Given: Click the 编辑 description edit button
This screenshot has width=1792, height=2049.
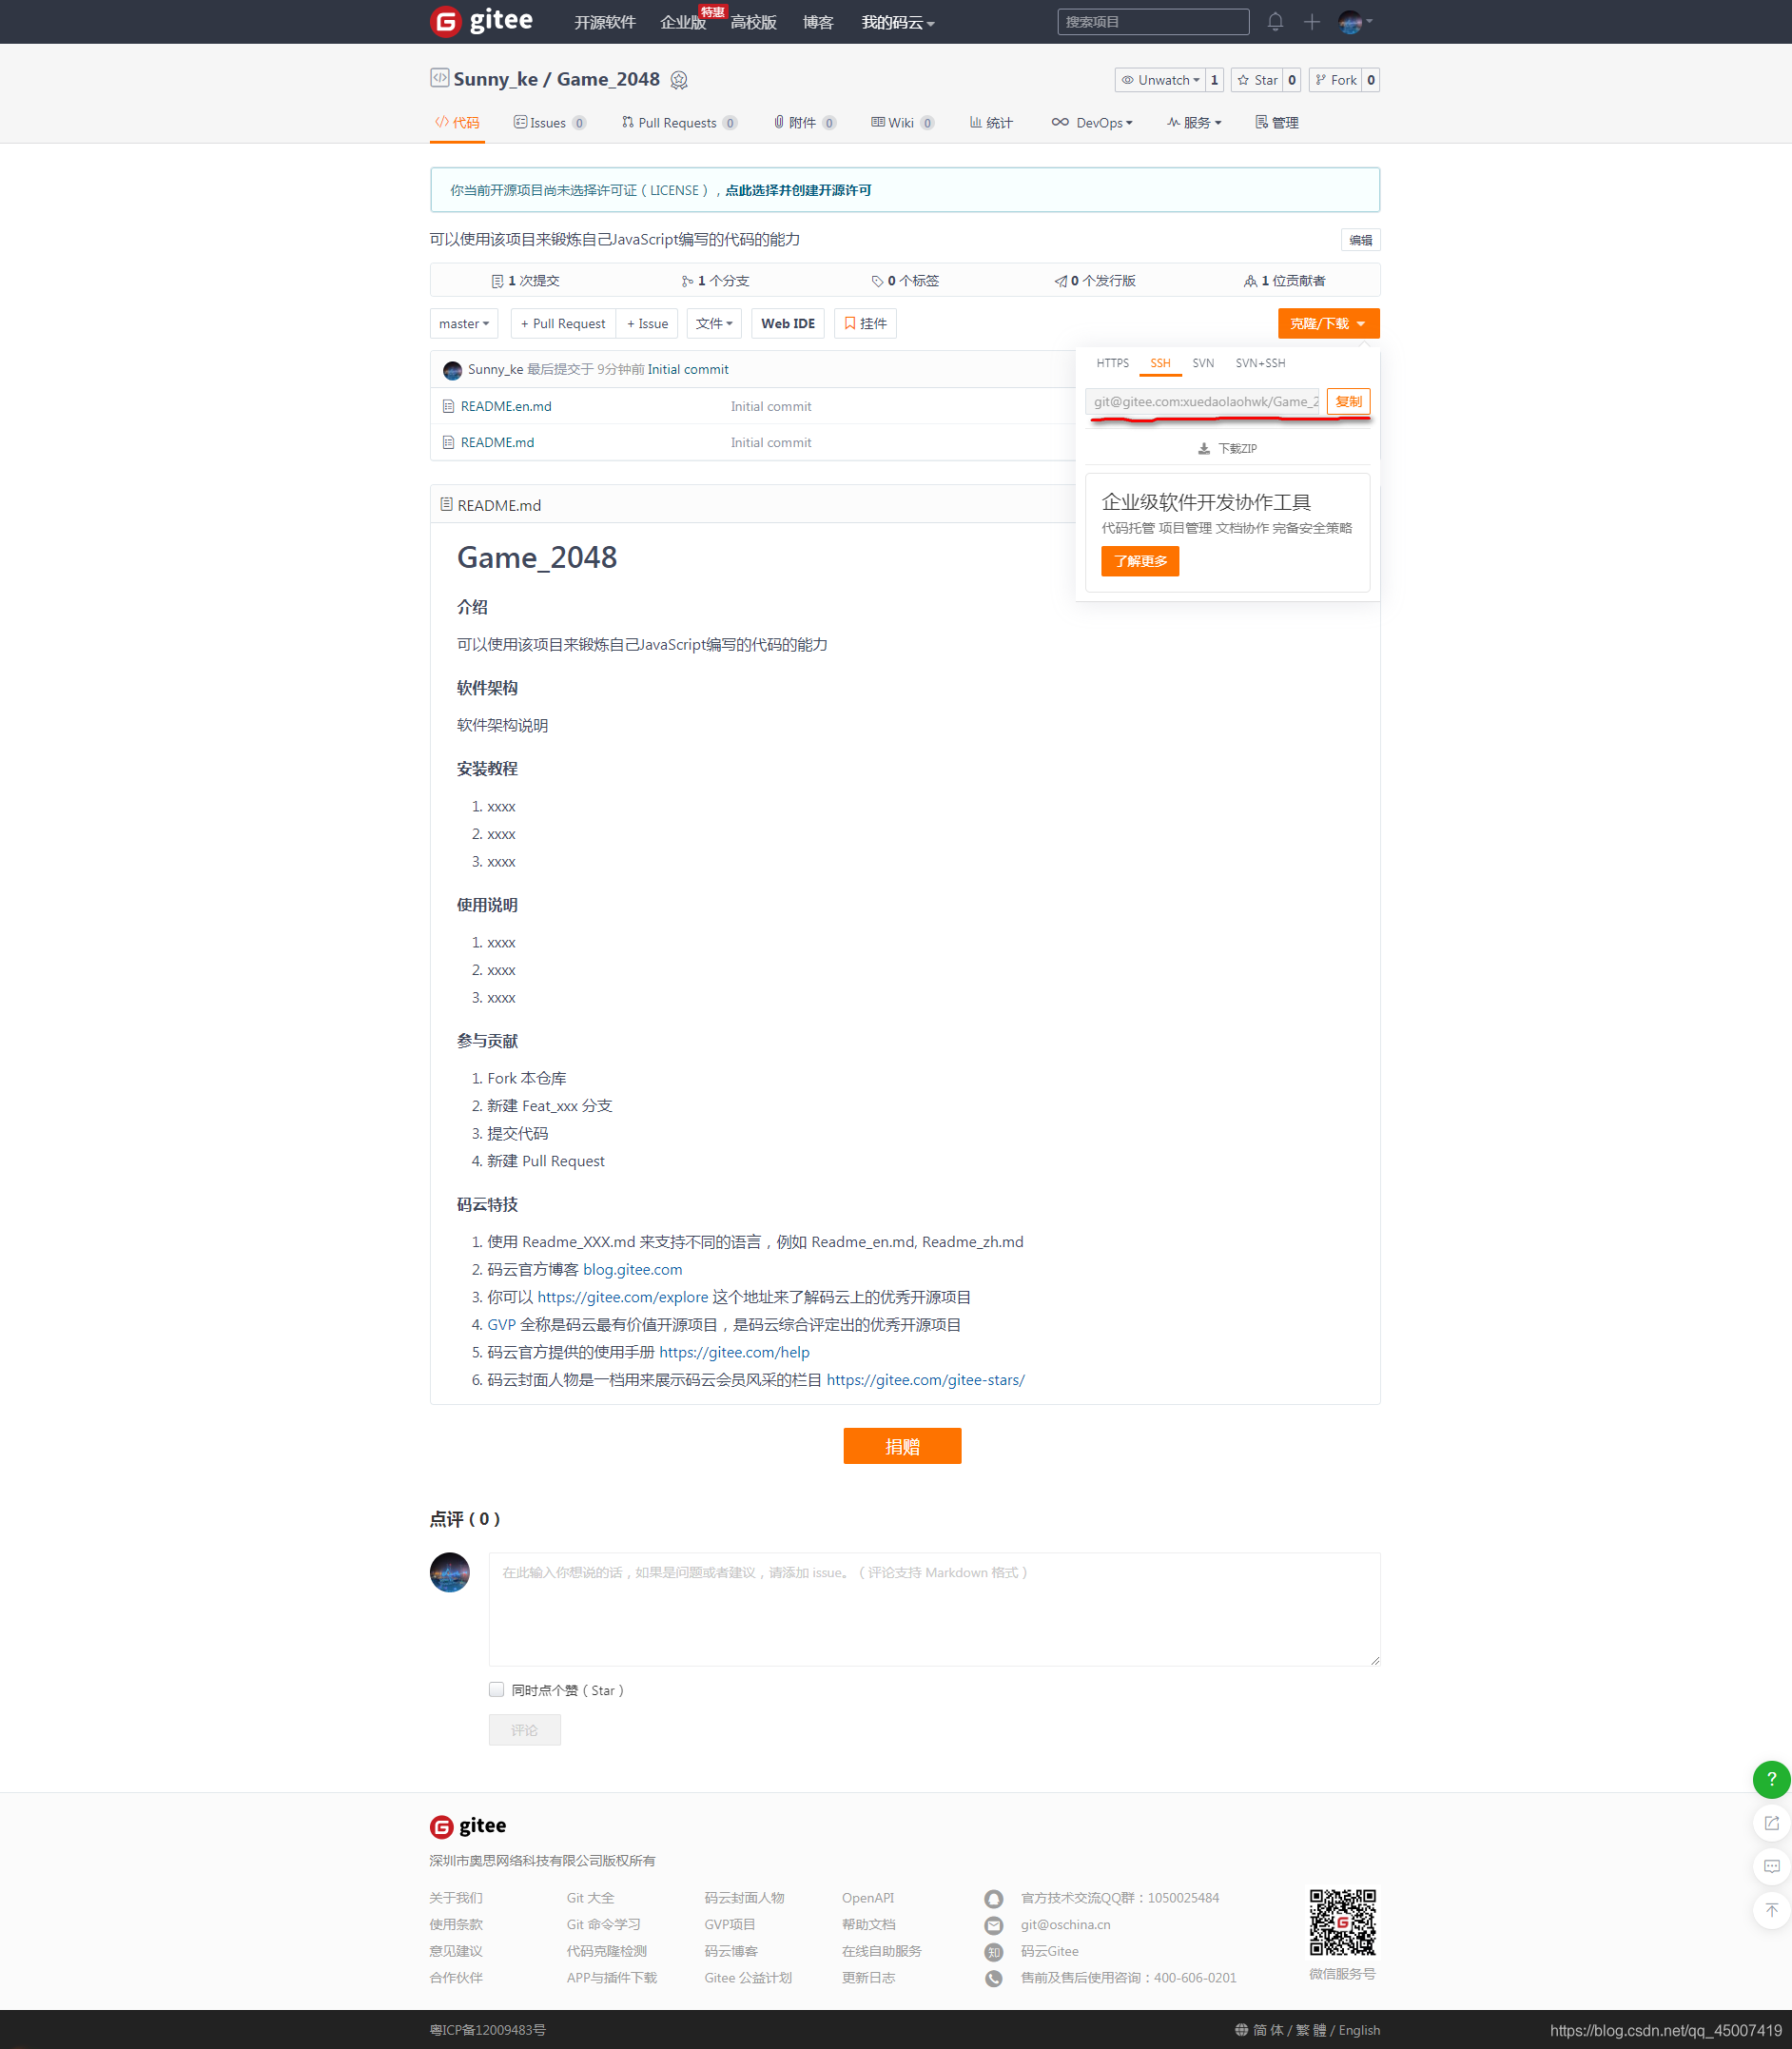Looking at the screenshot, I should 1360,240.
